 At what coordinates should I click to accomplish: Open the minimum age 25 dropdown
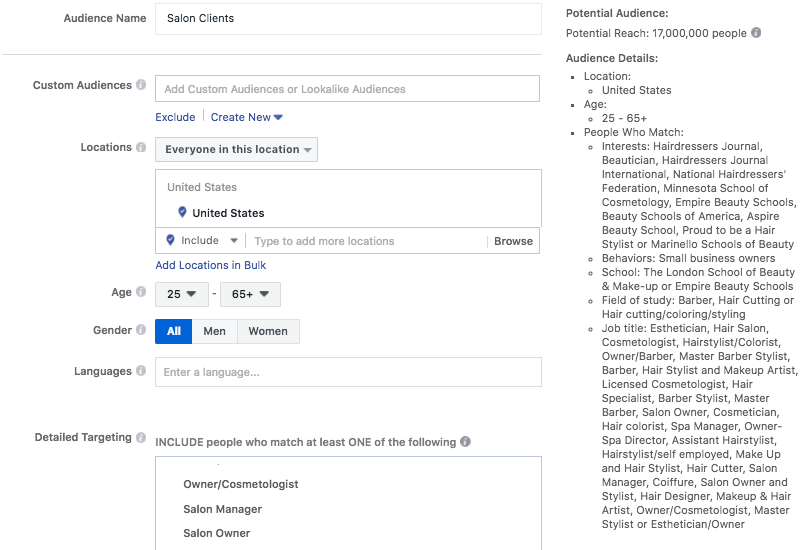[182, 294]
